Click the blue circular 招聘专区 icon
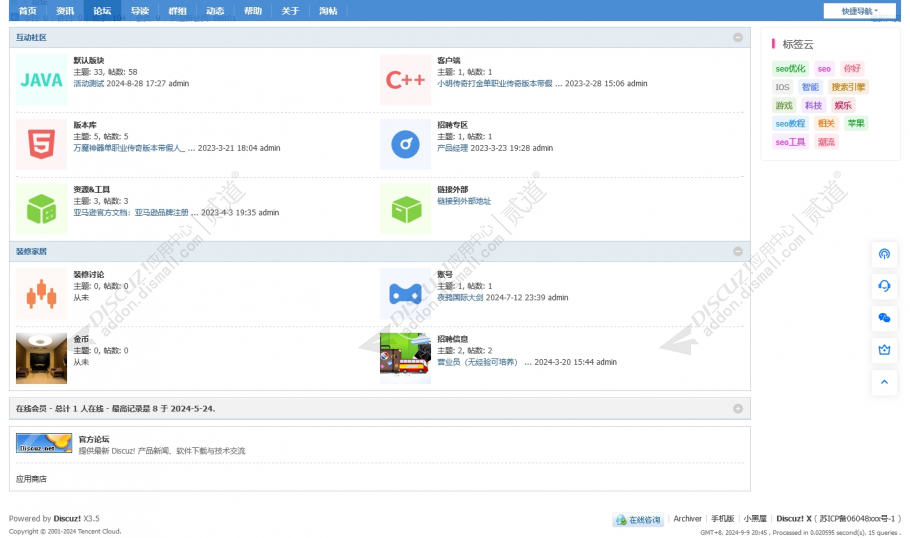 pyautogui.click(x=405, y=144)
